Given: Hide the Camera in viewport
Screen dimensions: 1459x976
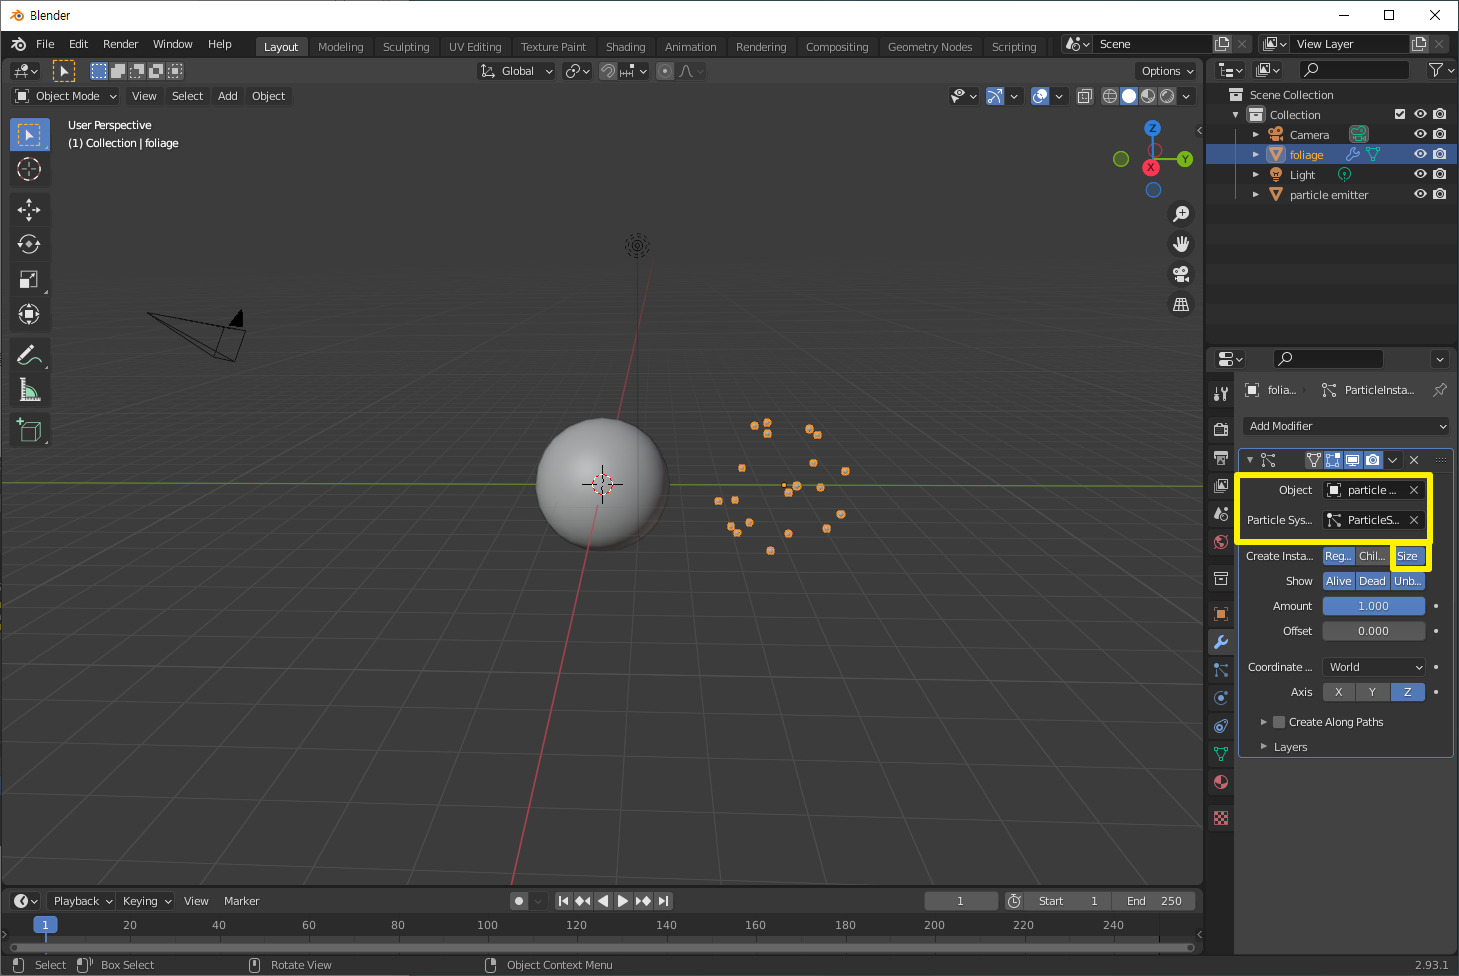Looking at the screenshot, I should [x=1420, y=134].
